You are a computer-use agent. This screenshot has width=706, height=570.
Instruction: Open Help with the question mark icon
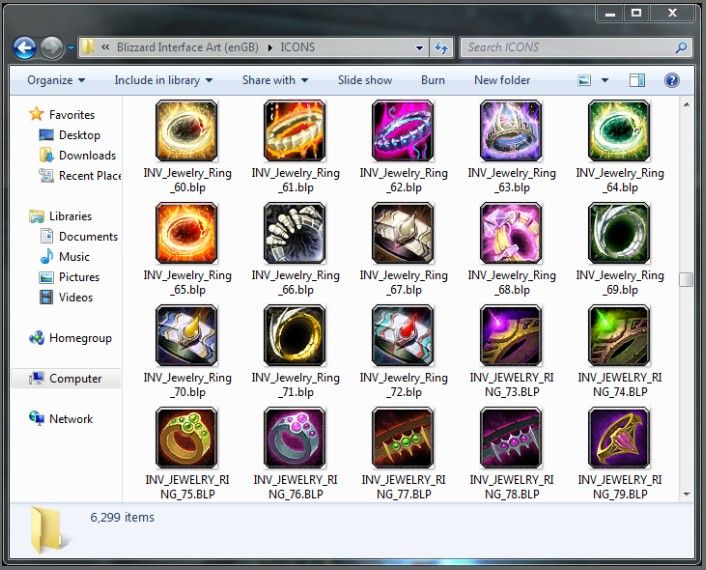(671, 81)
